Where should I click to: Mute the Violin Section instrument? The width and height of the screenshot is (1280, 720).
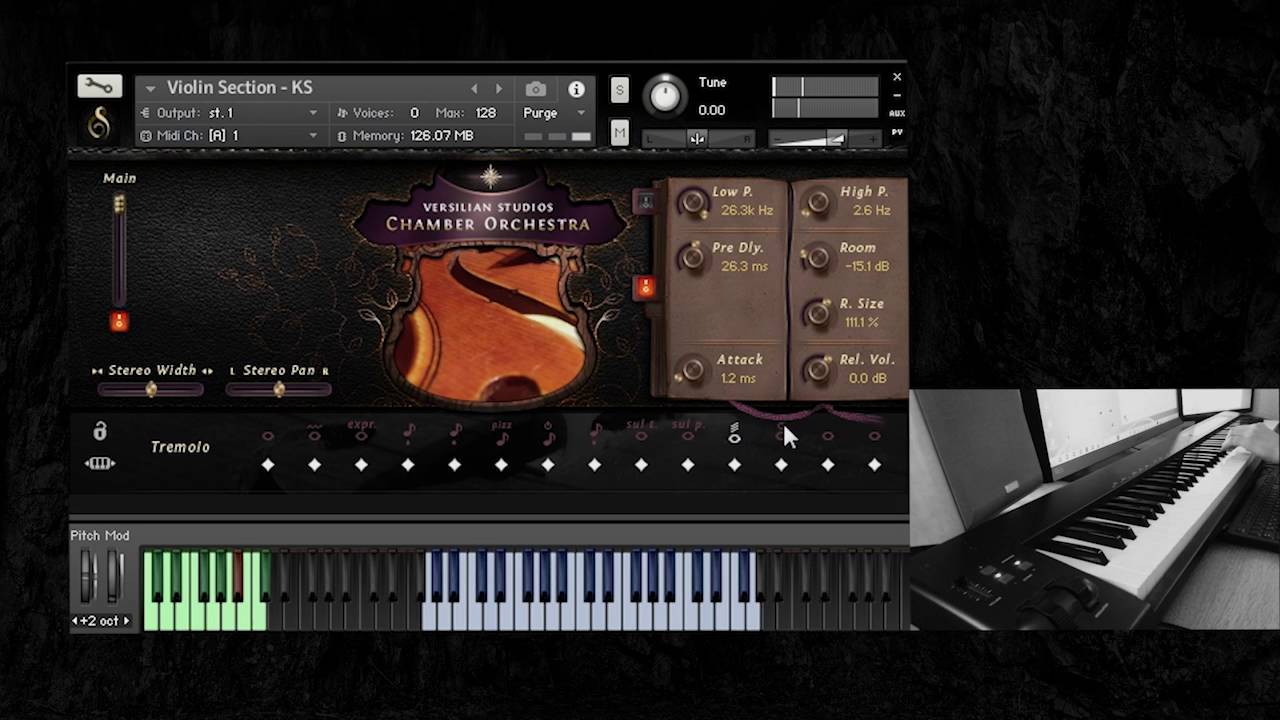[x=620, y=133]
